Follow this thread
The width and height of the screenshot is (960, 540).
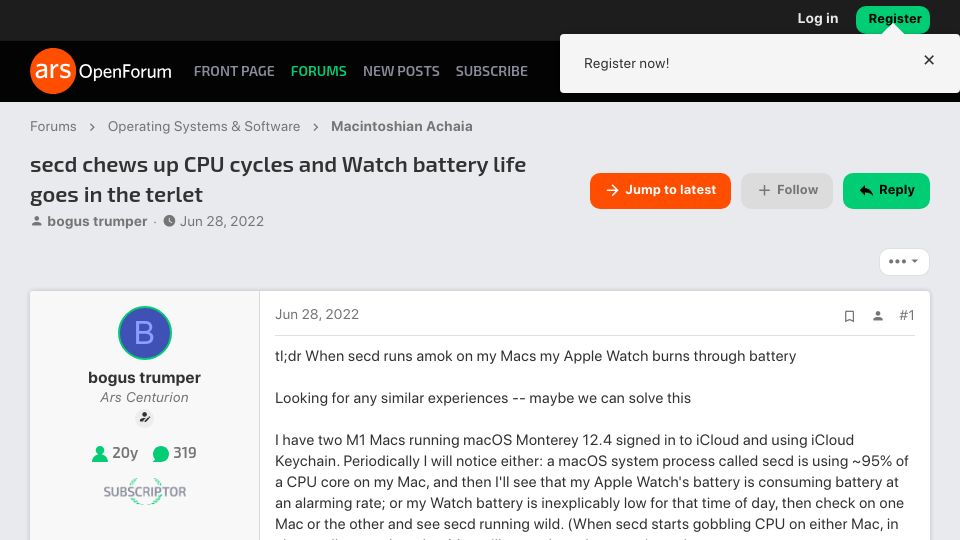coord(787,190)
